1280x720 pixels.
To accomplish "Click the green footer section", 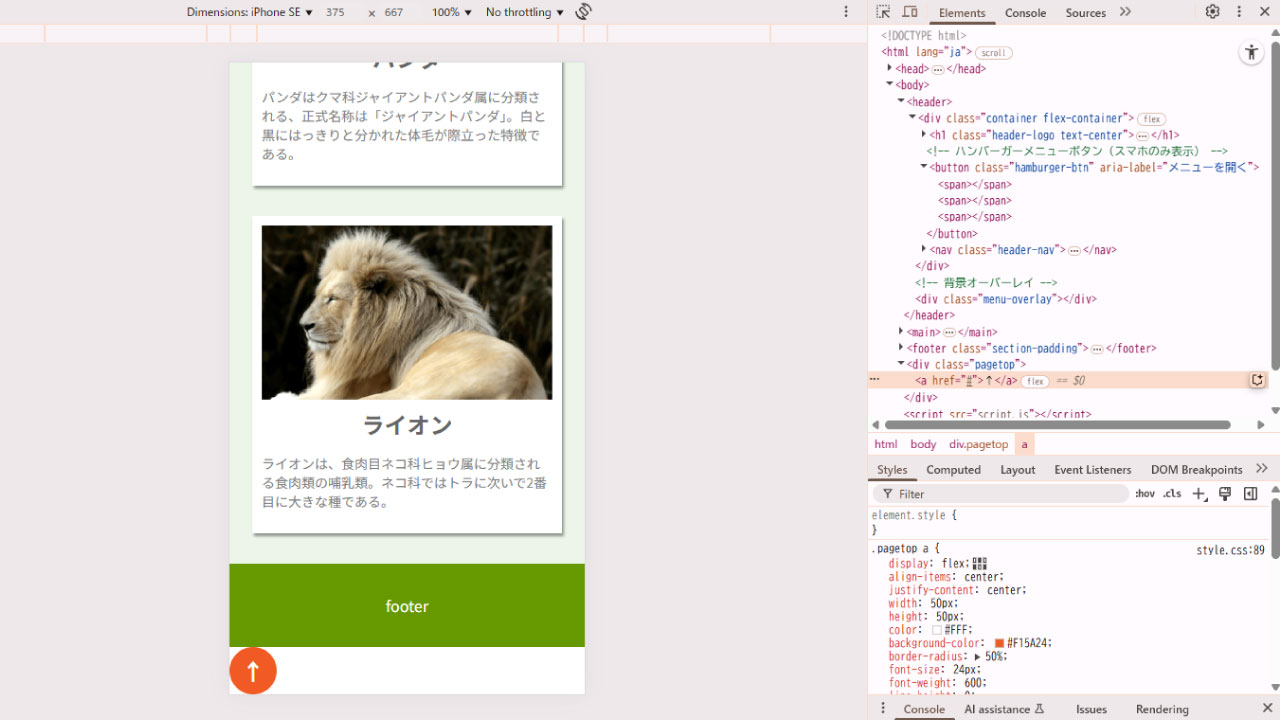I will click(407, 605).
